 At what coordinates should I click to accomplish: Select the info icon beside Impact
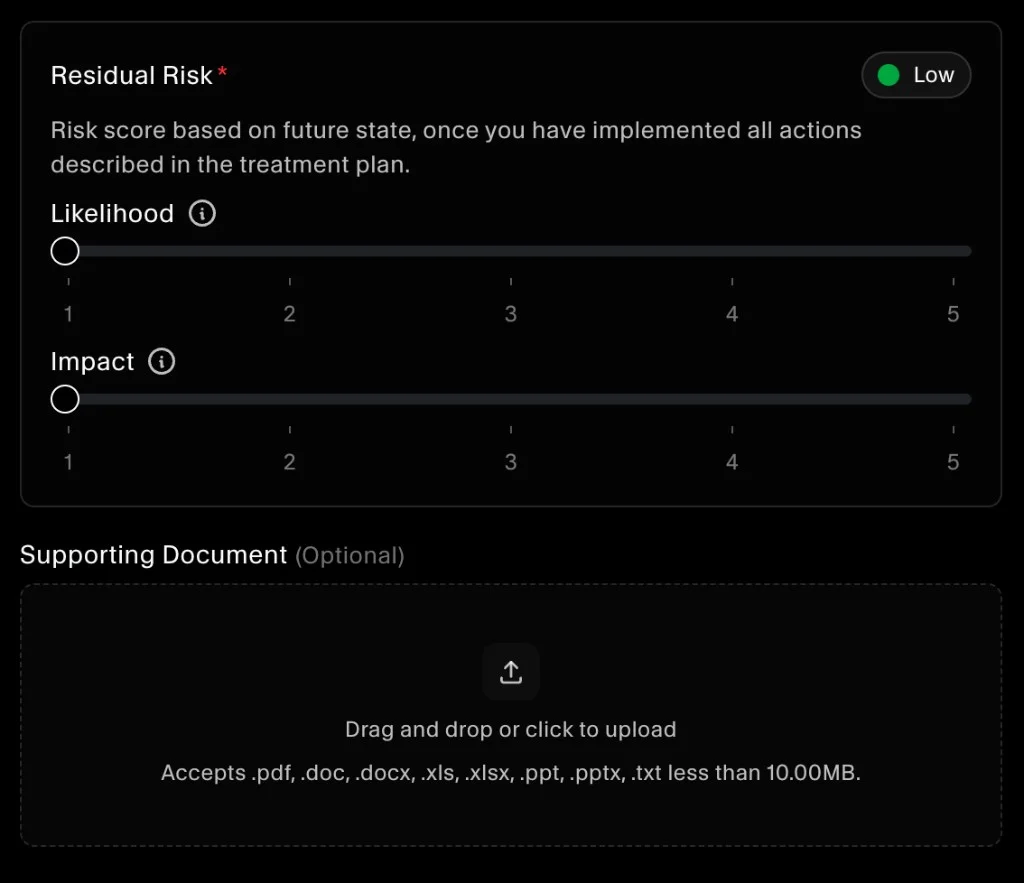pos(161,361)
